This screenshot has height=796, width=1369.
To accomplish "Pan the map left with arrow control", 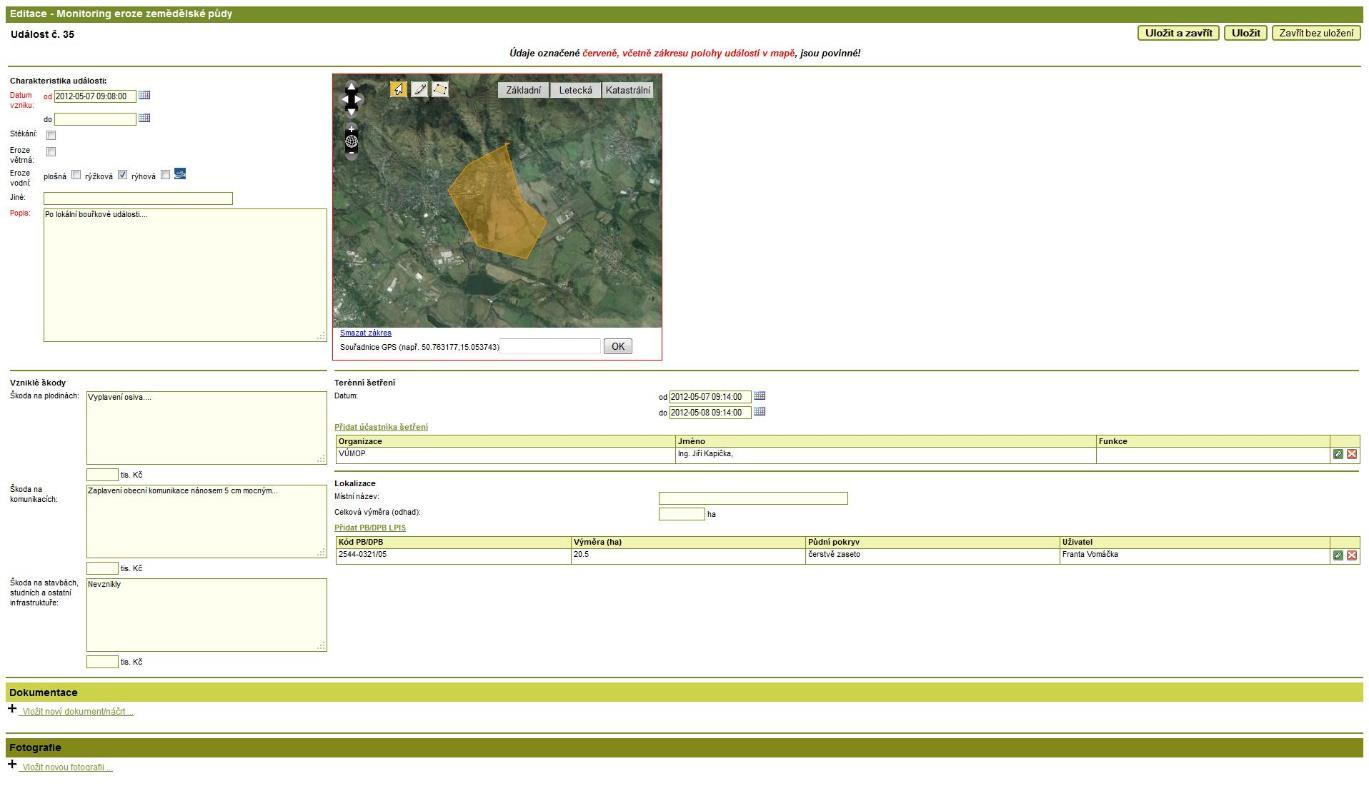I will [345, 99].
